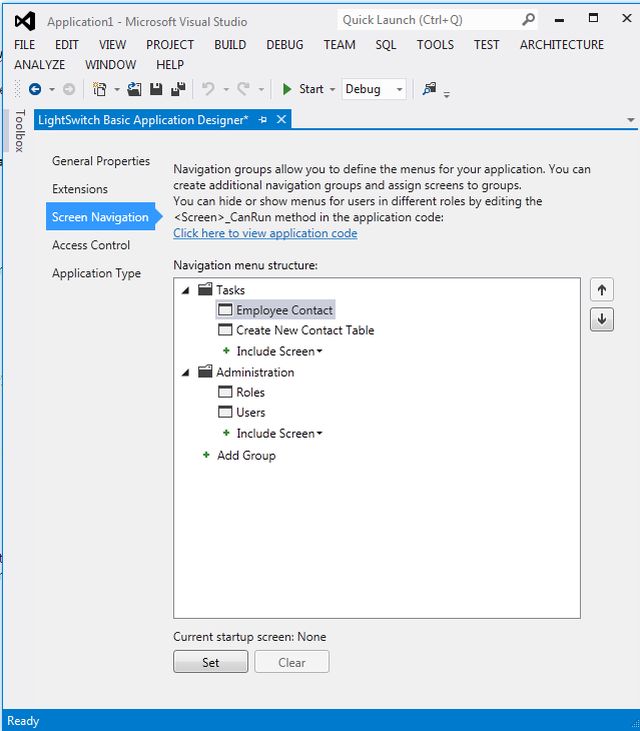Viewport: 640px width, 731px height.
Task: Click the Administration folder icon
Action: (x=205, y=372)
